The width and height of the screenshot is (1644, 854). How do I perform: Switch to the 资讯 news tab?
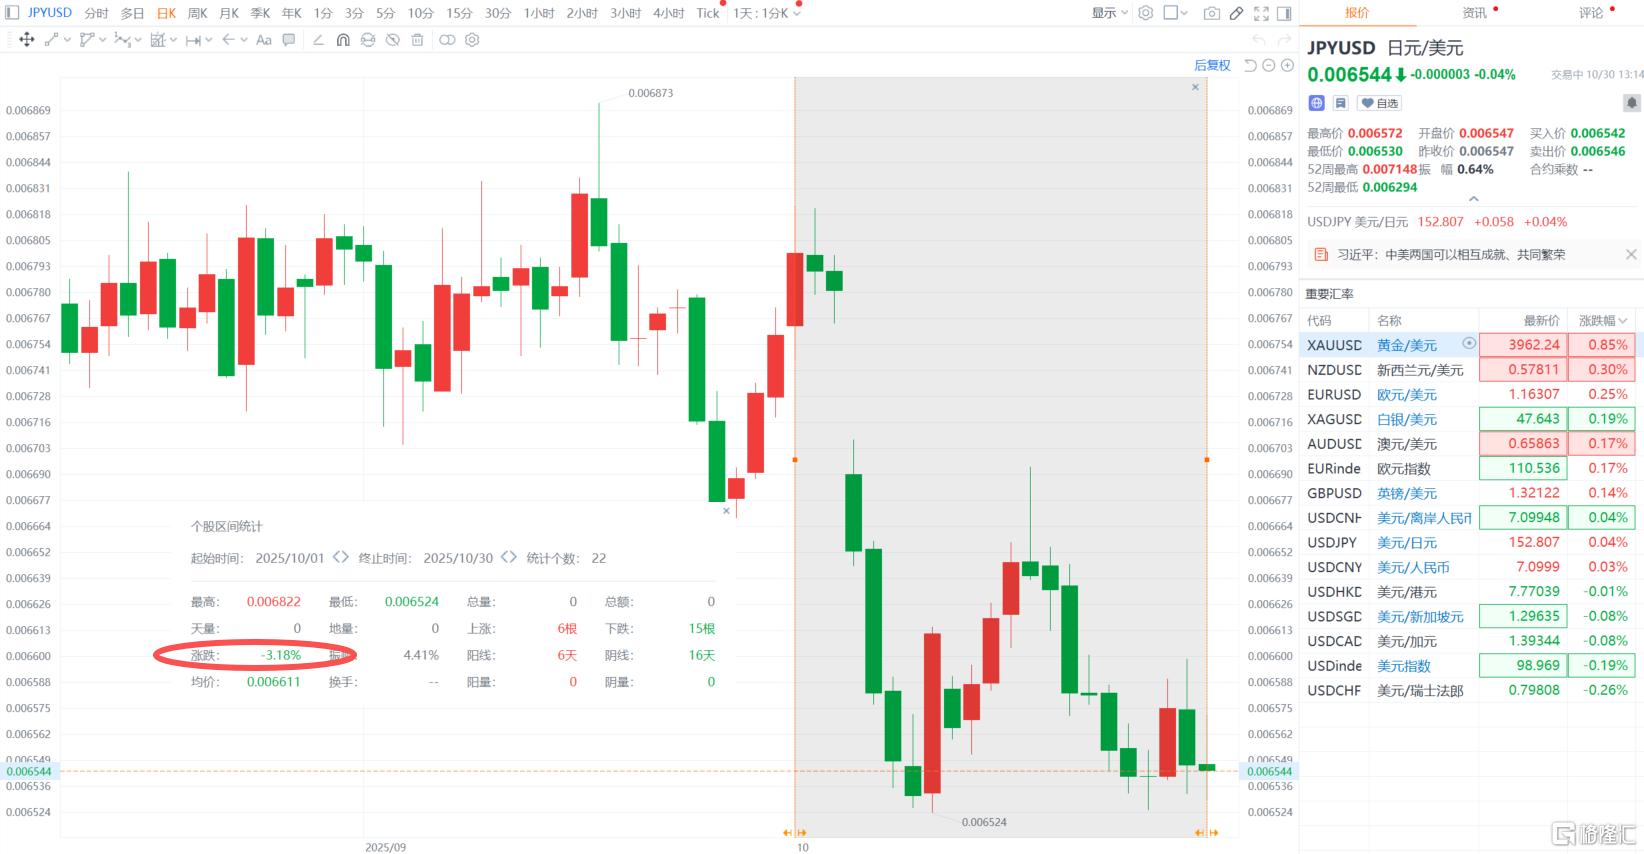(x=1475, y=13)
